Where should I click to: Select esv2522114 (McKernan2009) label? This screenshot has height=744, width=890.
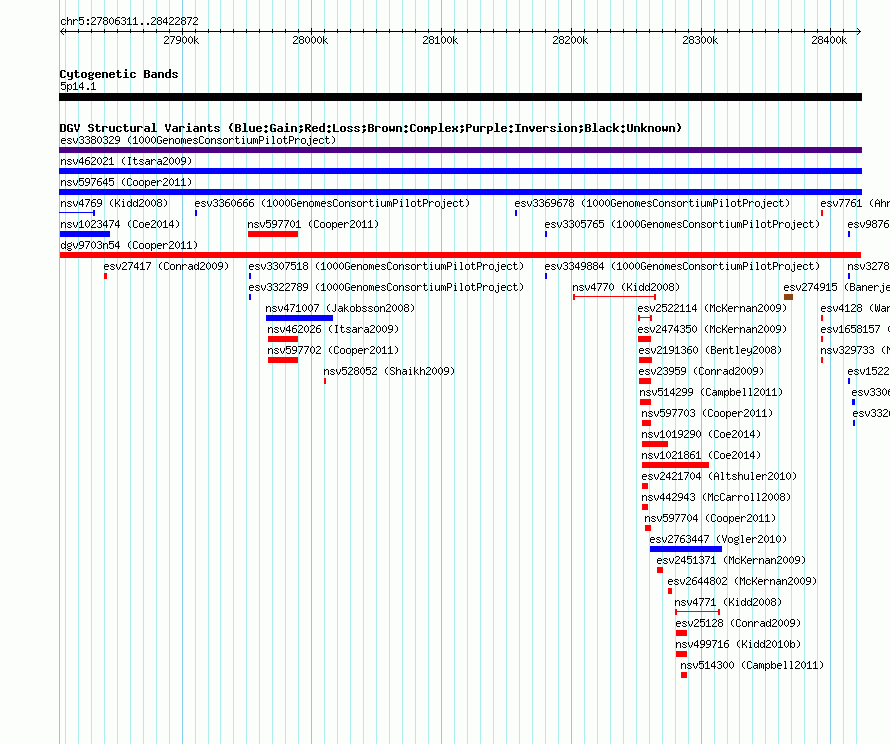[x=712, y=308]
